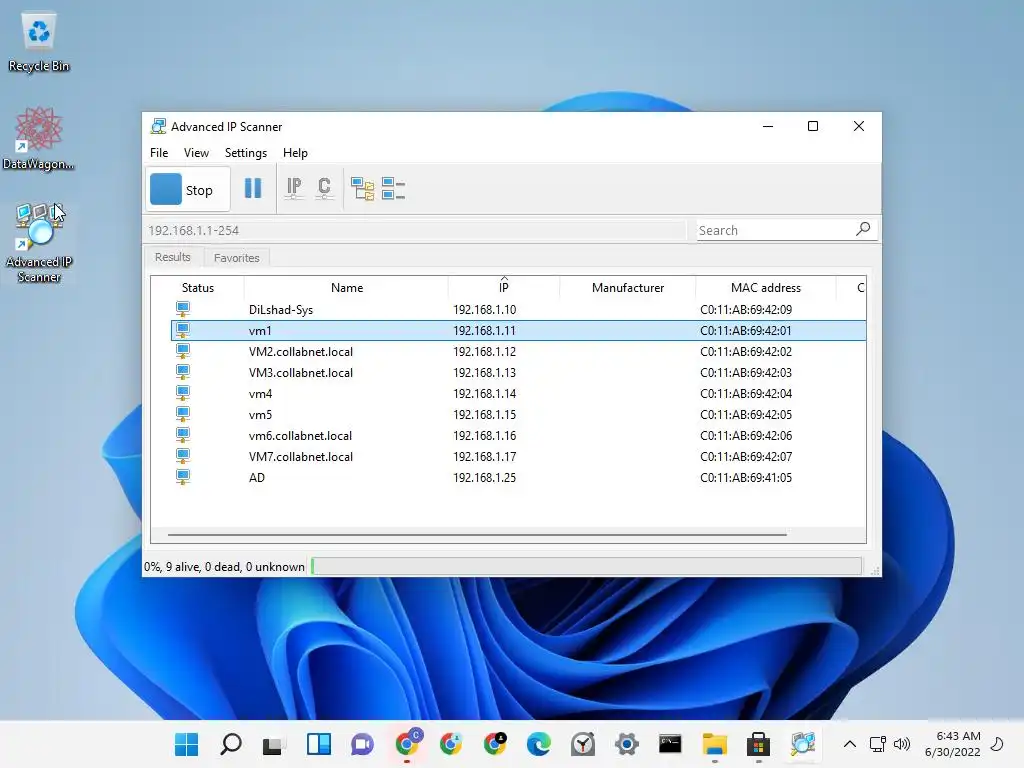This screenshot has width=1024, height=768.
Task: Click the IP toolbar icon
Action: click(x=294, y=189)
